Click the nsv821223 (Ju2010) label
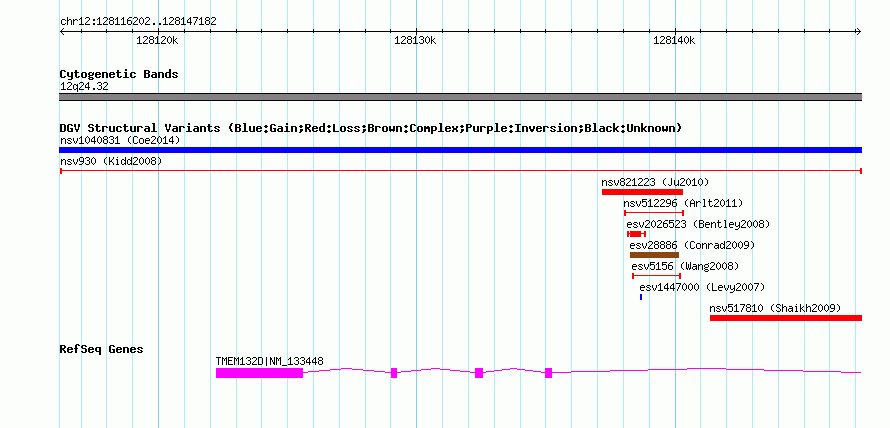The width and height of the screenshot is (890, 428). pos(655,182)
